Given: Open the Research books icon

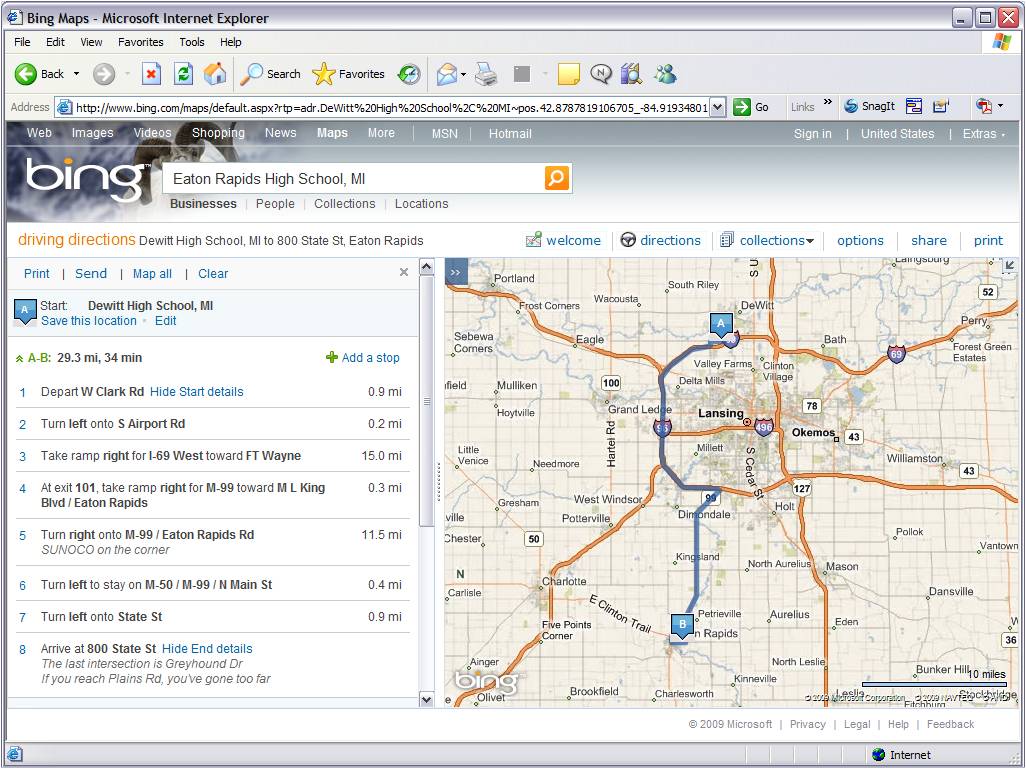Looking at the screenshot, I should (x=631, y=74).
